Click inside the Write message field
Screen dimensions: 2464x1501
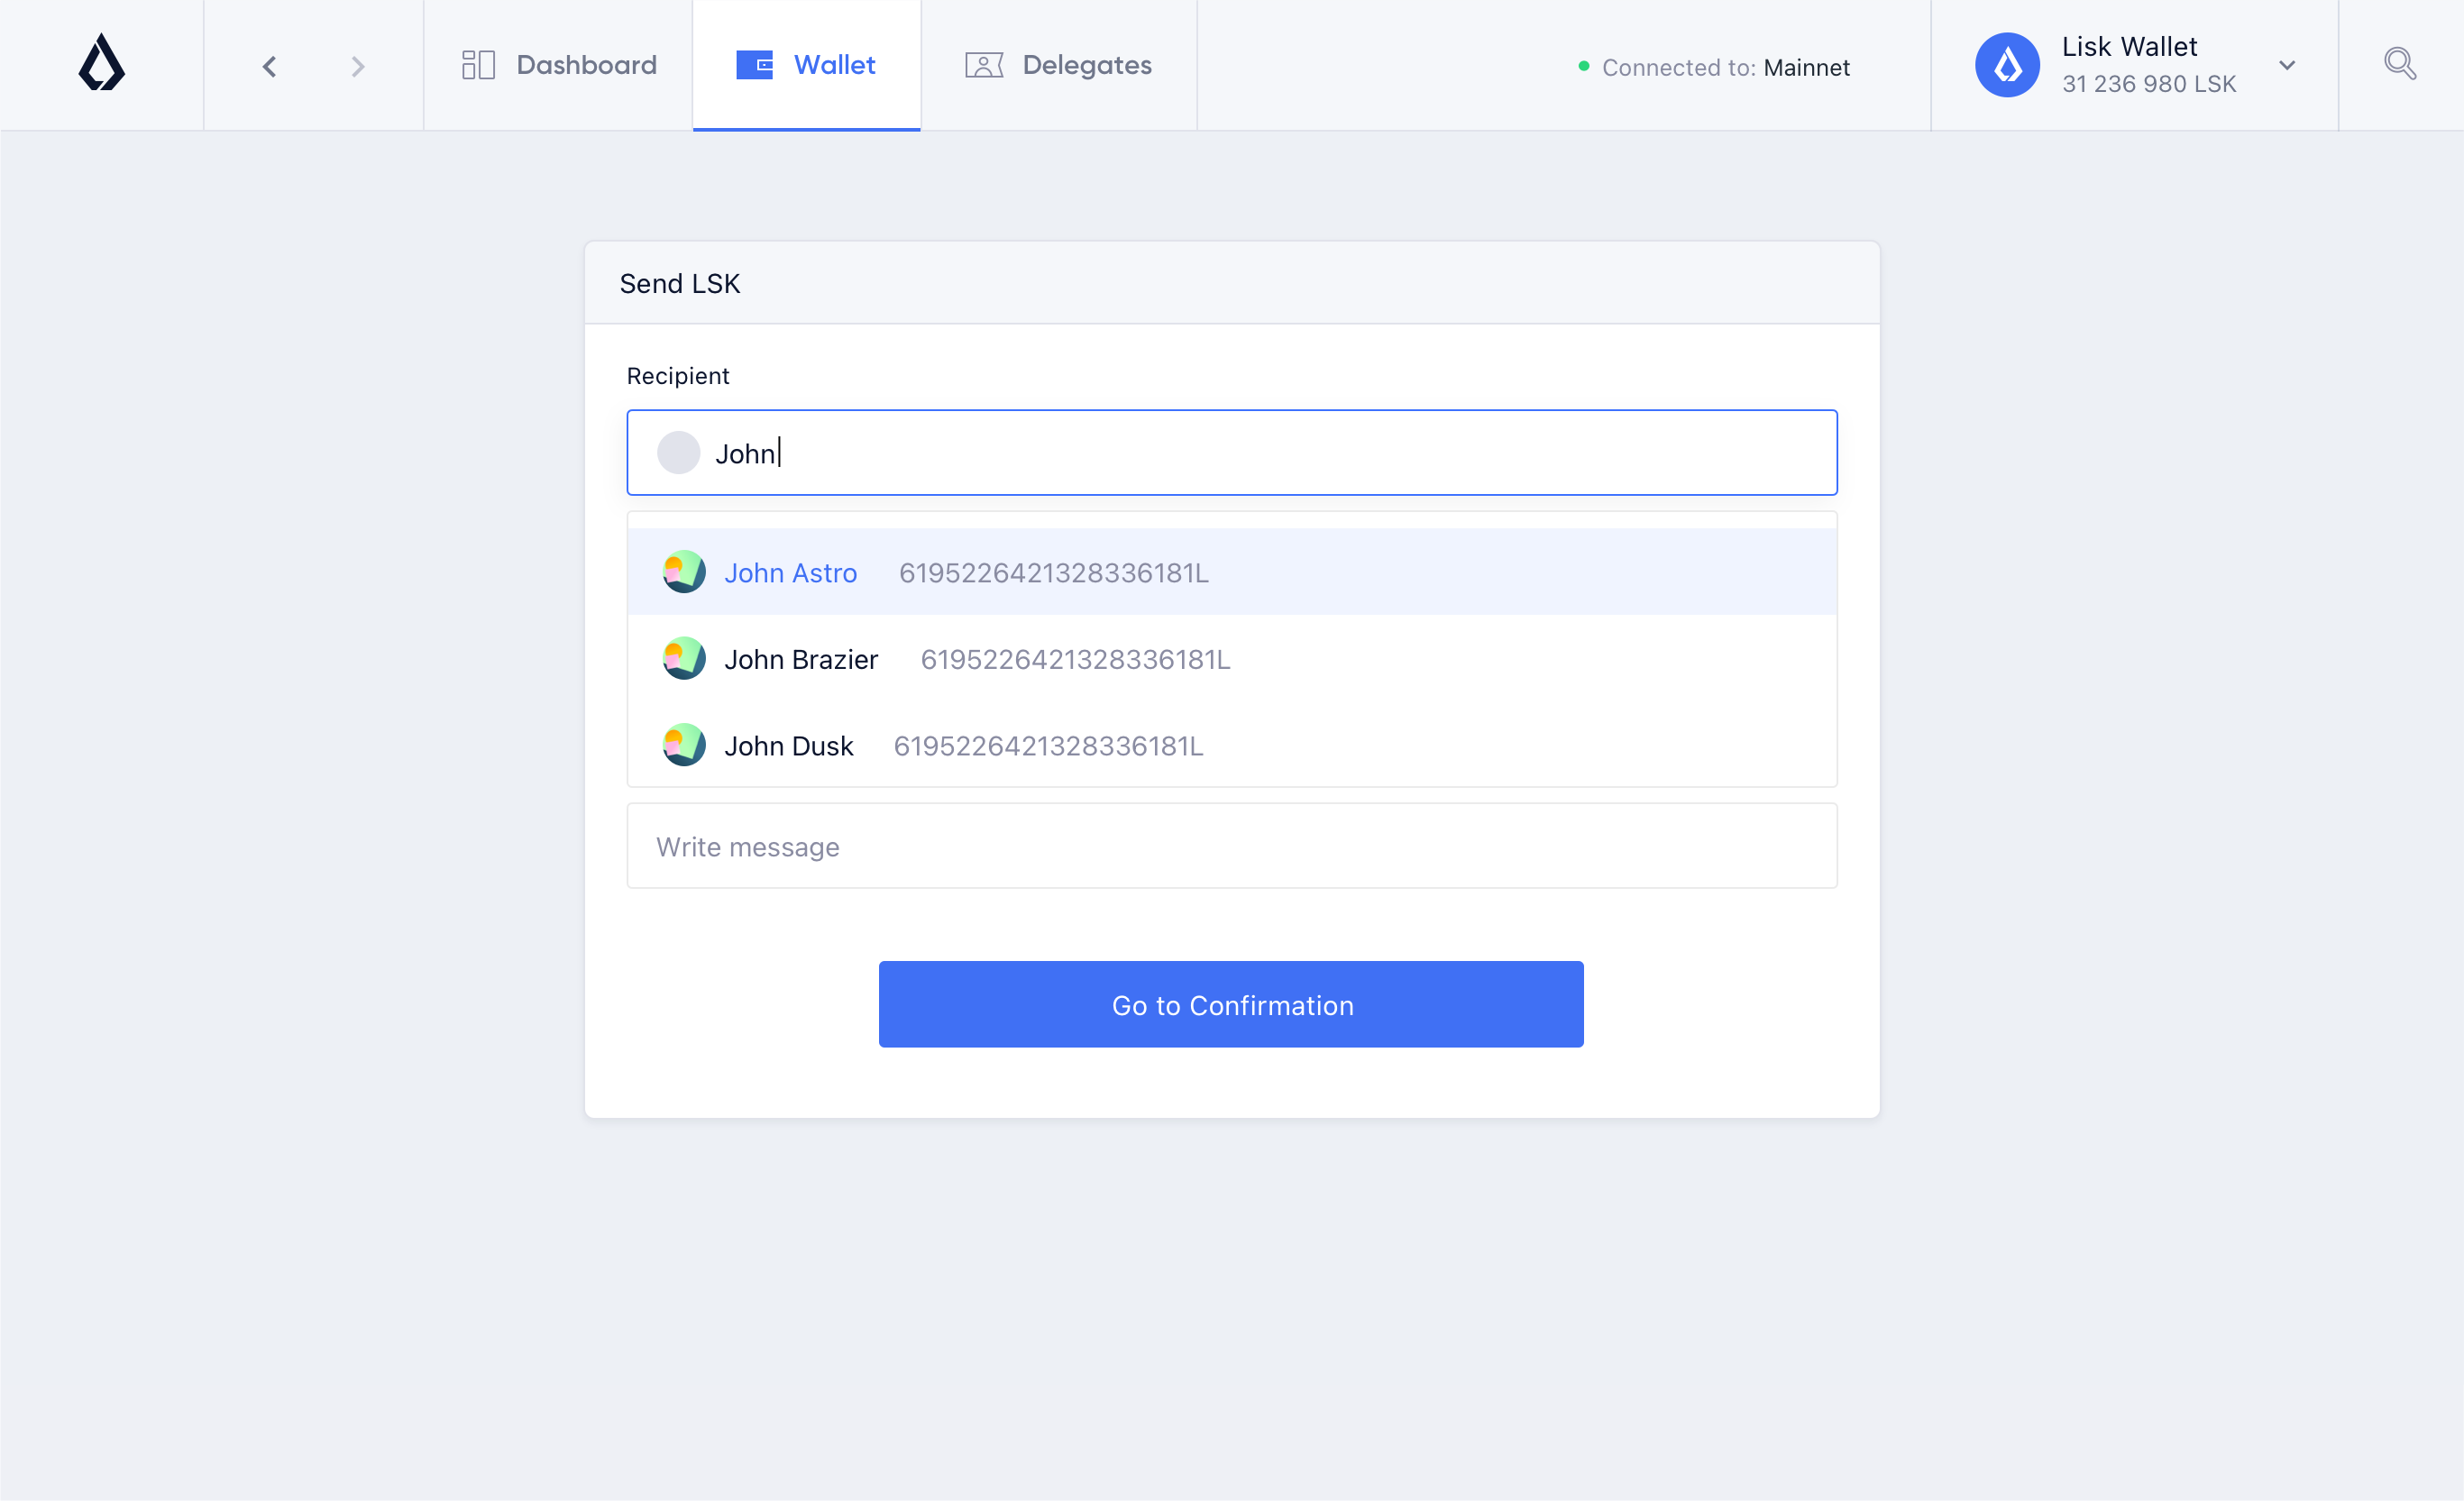pos(1231,846)
